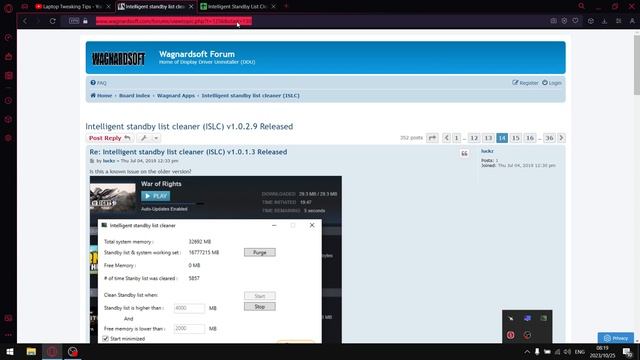Open post title Re: ISLC v1.0.1.3 Released
640x360 pixels.
(x=188, y=152)
